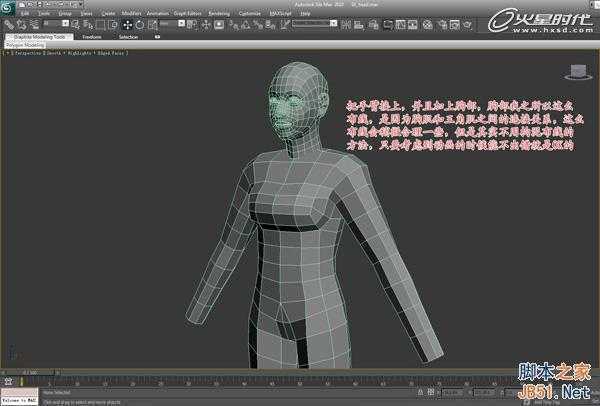Open the Modifiers menu
Screen dimensions: 600x406
(x=131, y=13)
